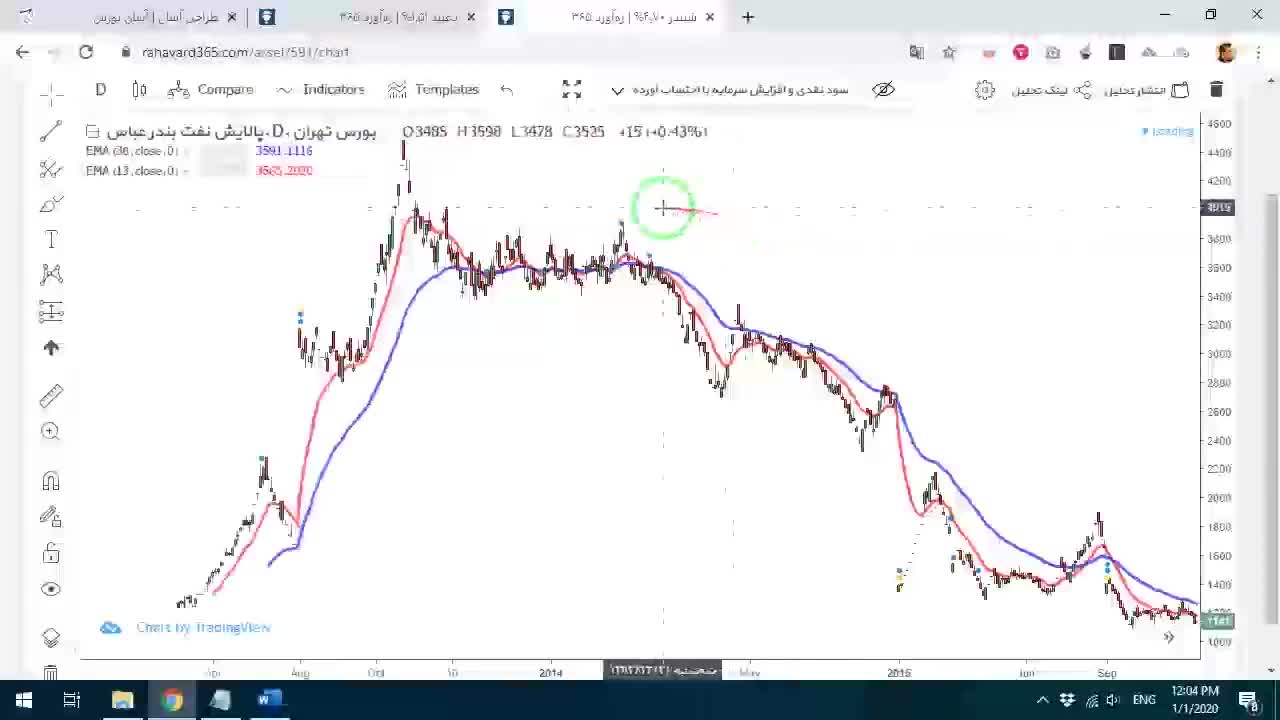
Task: Toggle the crossed-eye visibility icon in top toolbar
Action: coord(883,90)
